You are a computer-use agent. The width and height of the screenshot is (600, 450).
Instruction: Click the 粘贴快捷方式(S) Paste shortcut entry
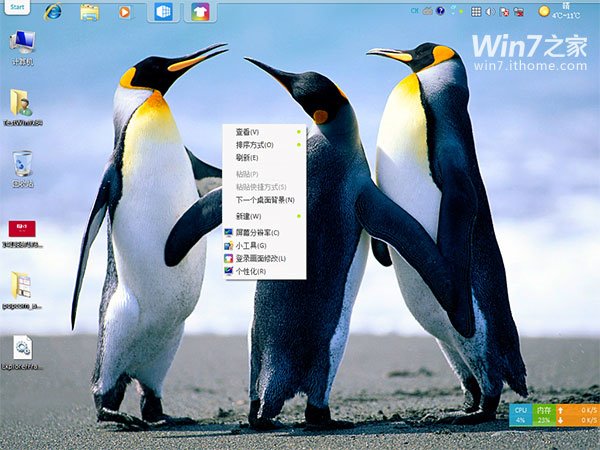(264, 187)
